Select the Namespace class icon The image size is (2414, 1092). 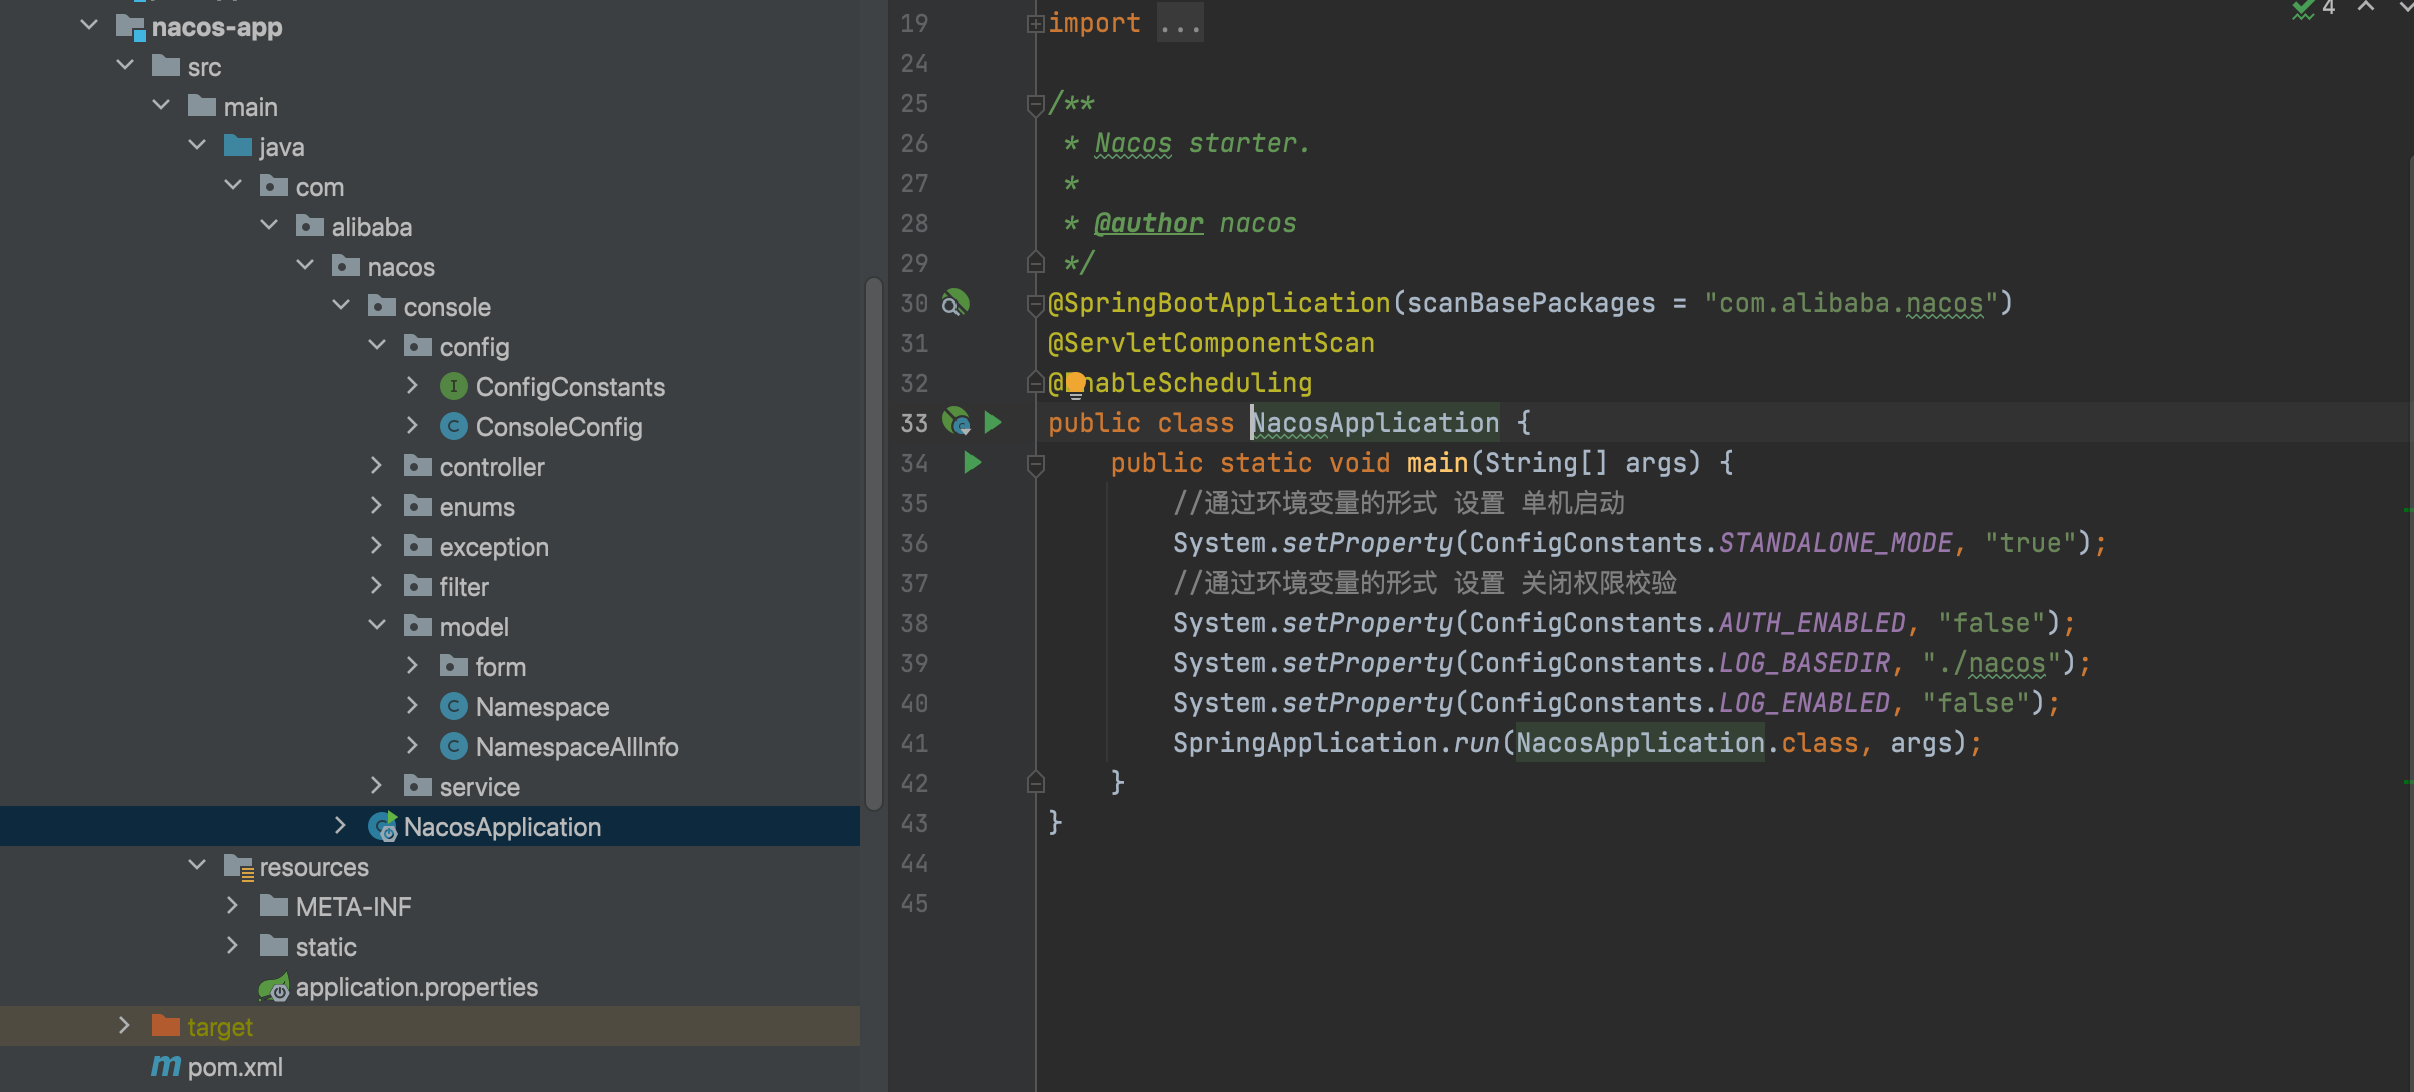coord(454,706)
